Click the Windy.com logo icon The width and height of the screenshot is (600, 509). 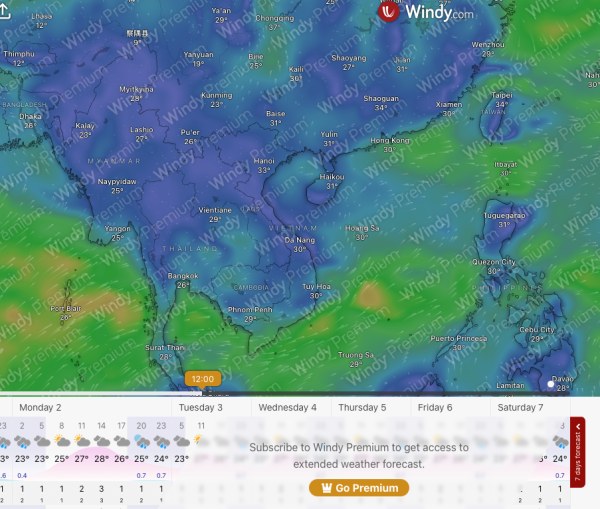[x=389, y=12]
